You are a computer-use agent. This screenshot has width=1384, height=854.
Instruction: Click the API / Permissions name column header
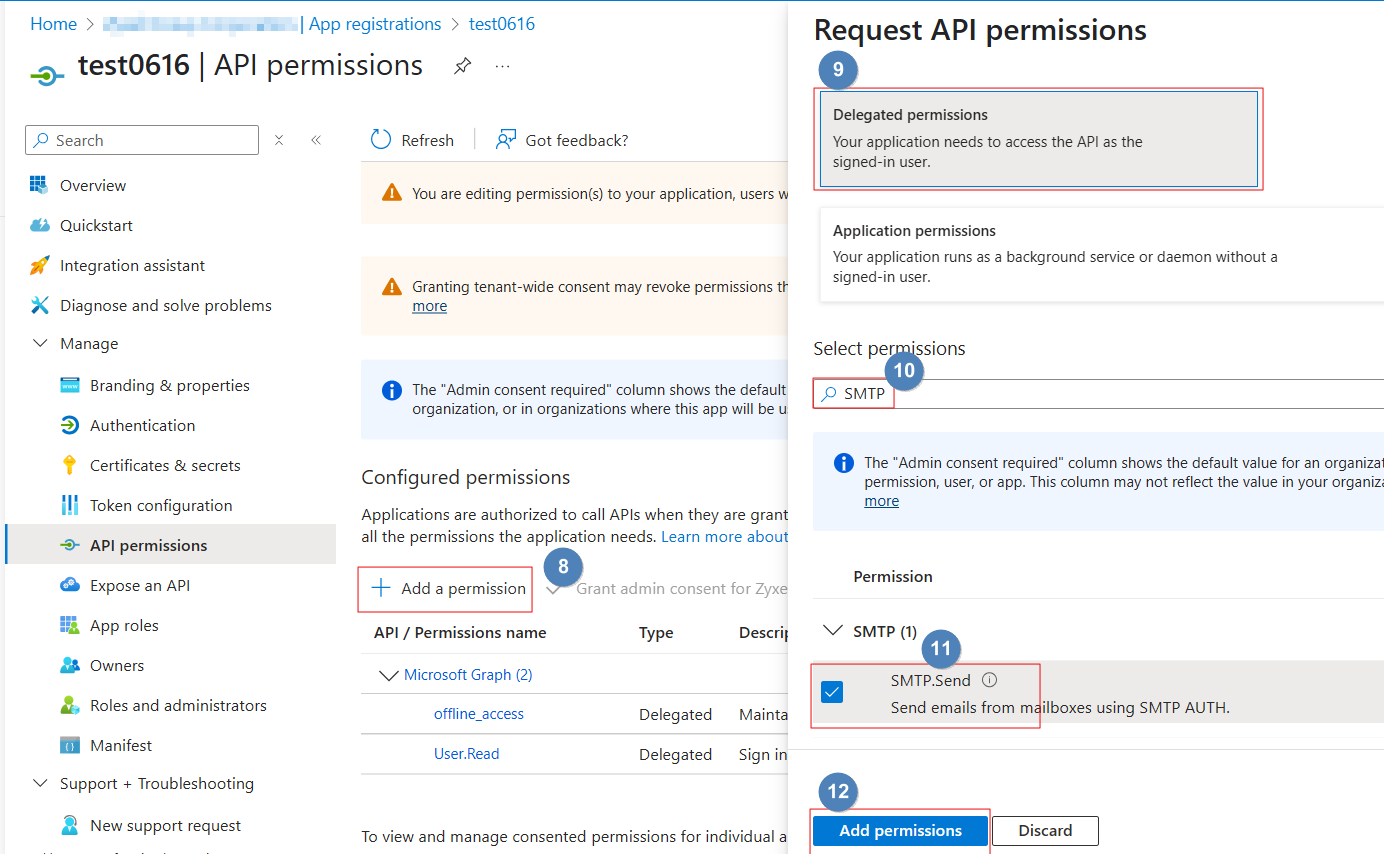click(460, 633)
